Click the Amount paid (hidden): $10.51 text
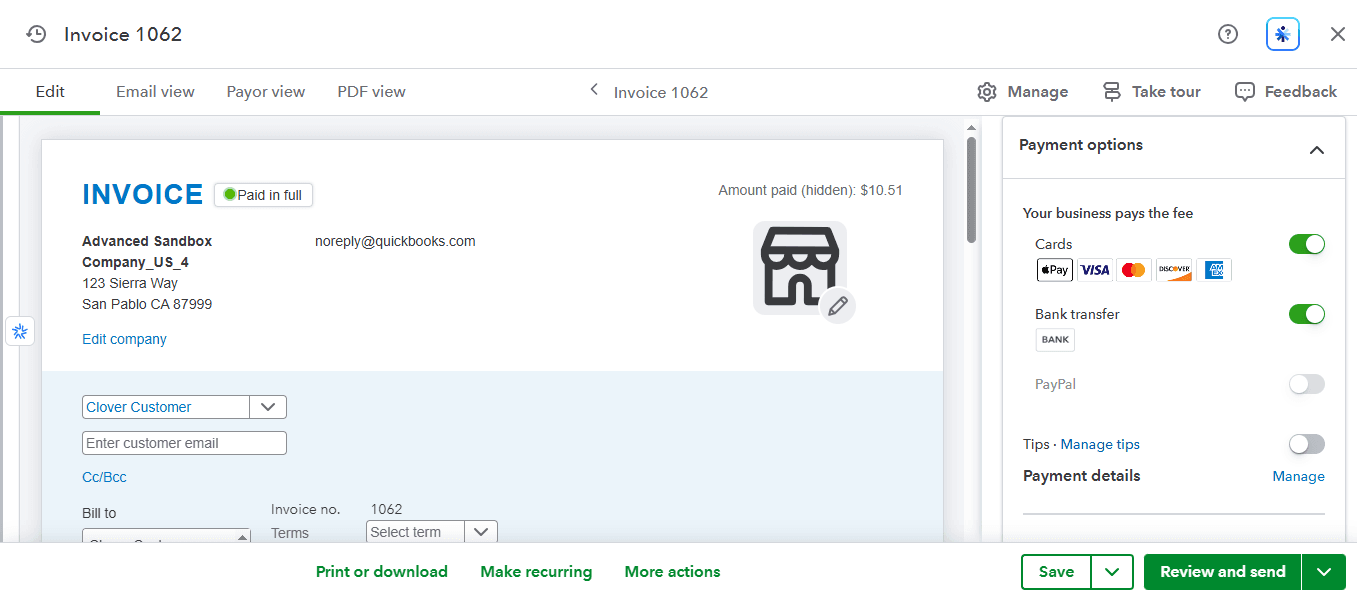Image resolution: width=1357 pixels, height=601 pixels. coord(810,190)
